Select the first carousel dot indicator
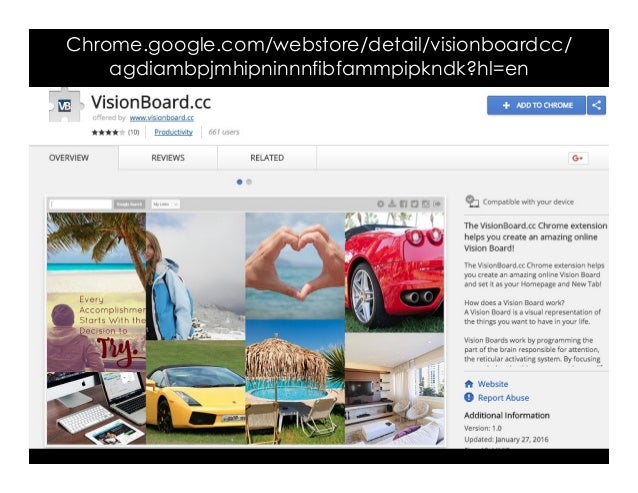This screenshot has height=493, width=638. click(x=239, y=182)
